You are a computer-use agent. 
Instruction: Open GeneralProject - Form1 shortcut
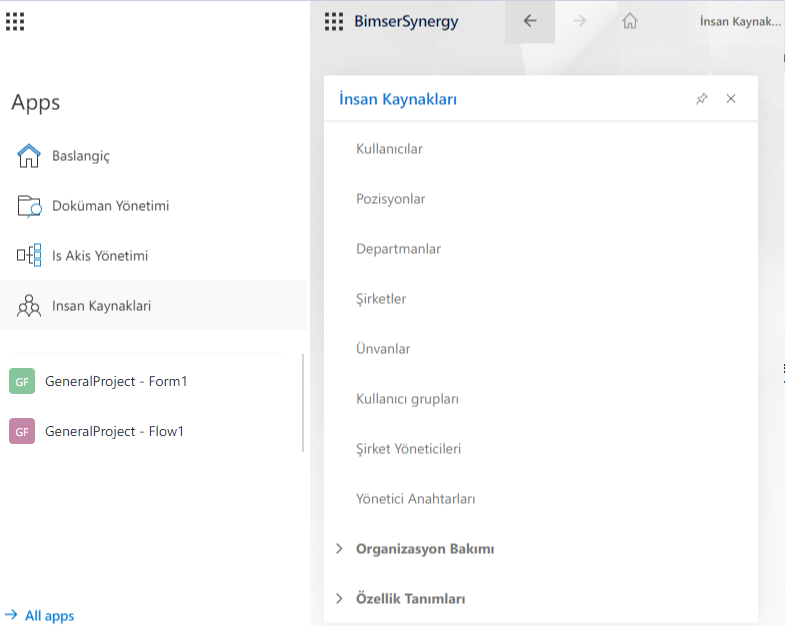116,381
